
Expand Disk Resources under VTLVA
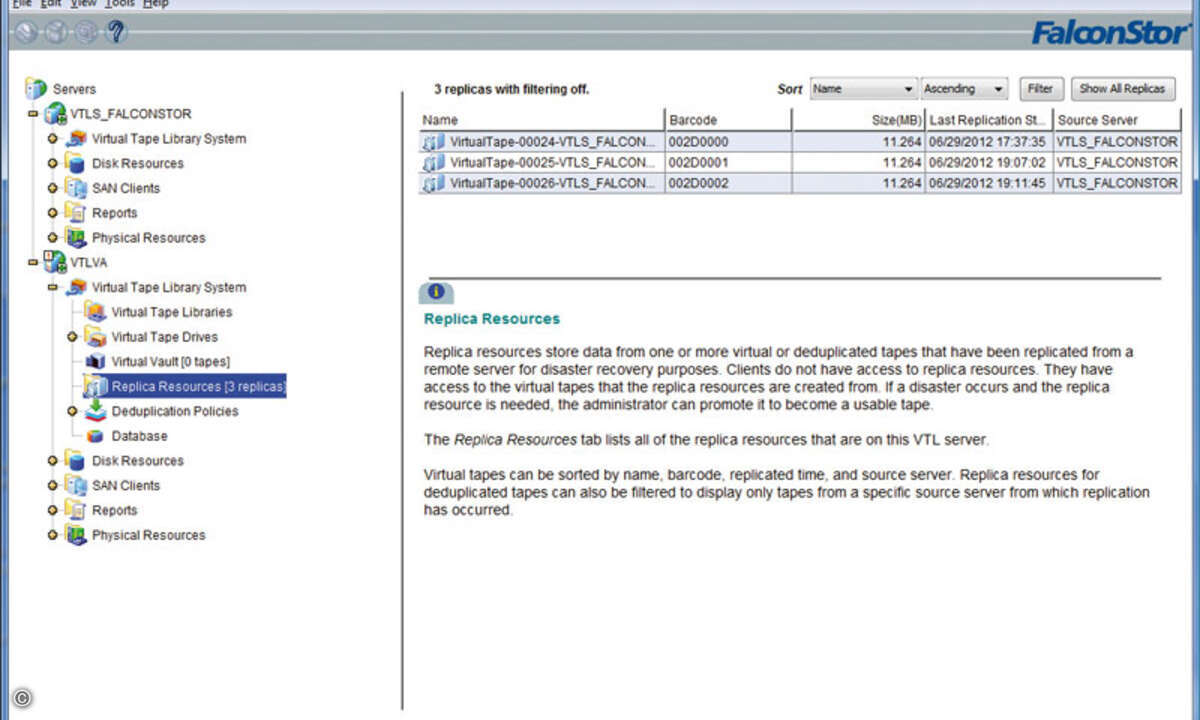(53, 461)
